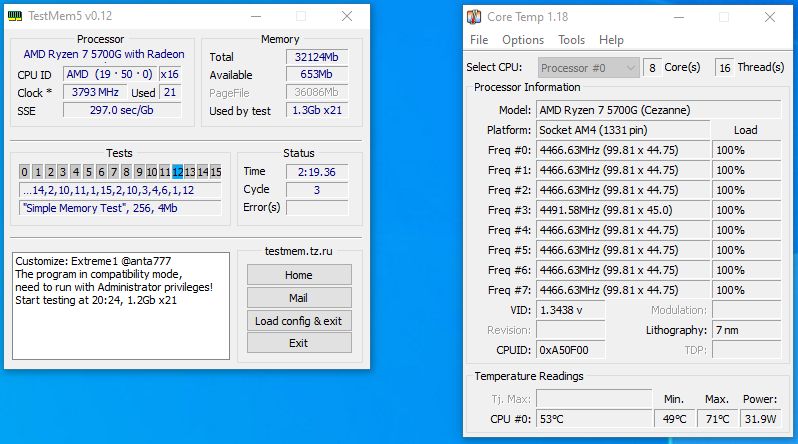This screenshot has height=444, width=798.
Task: Open the File menu in Core Temp
Action: pyautogui.click(x=479, y=40)
